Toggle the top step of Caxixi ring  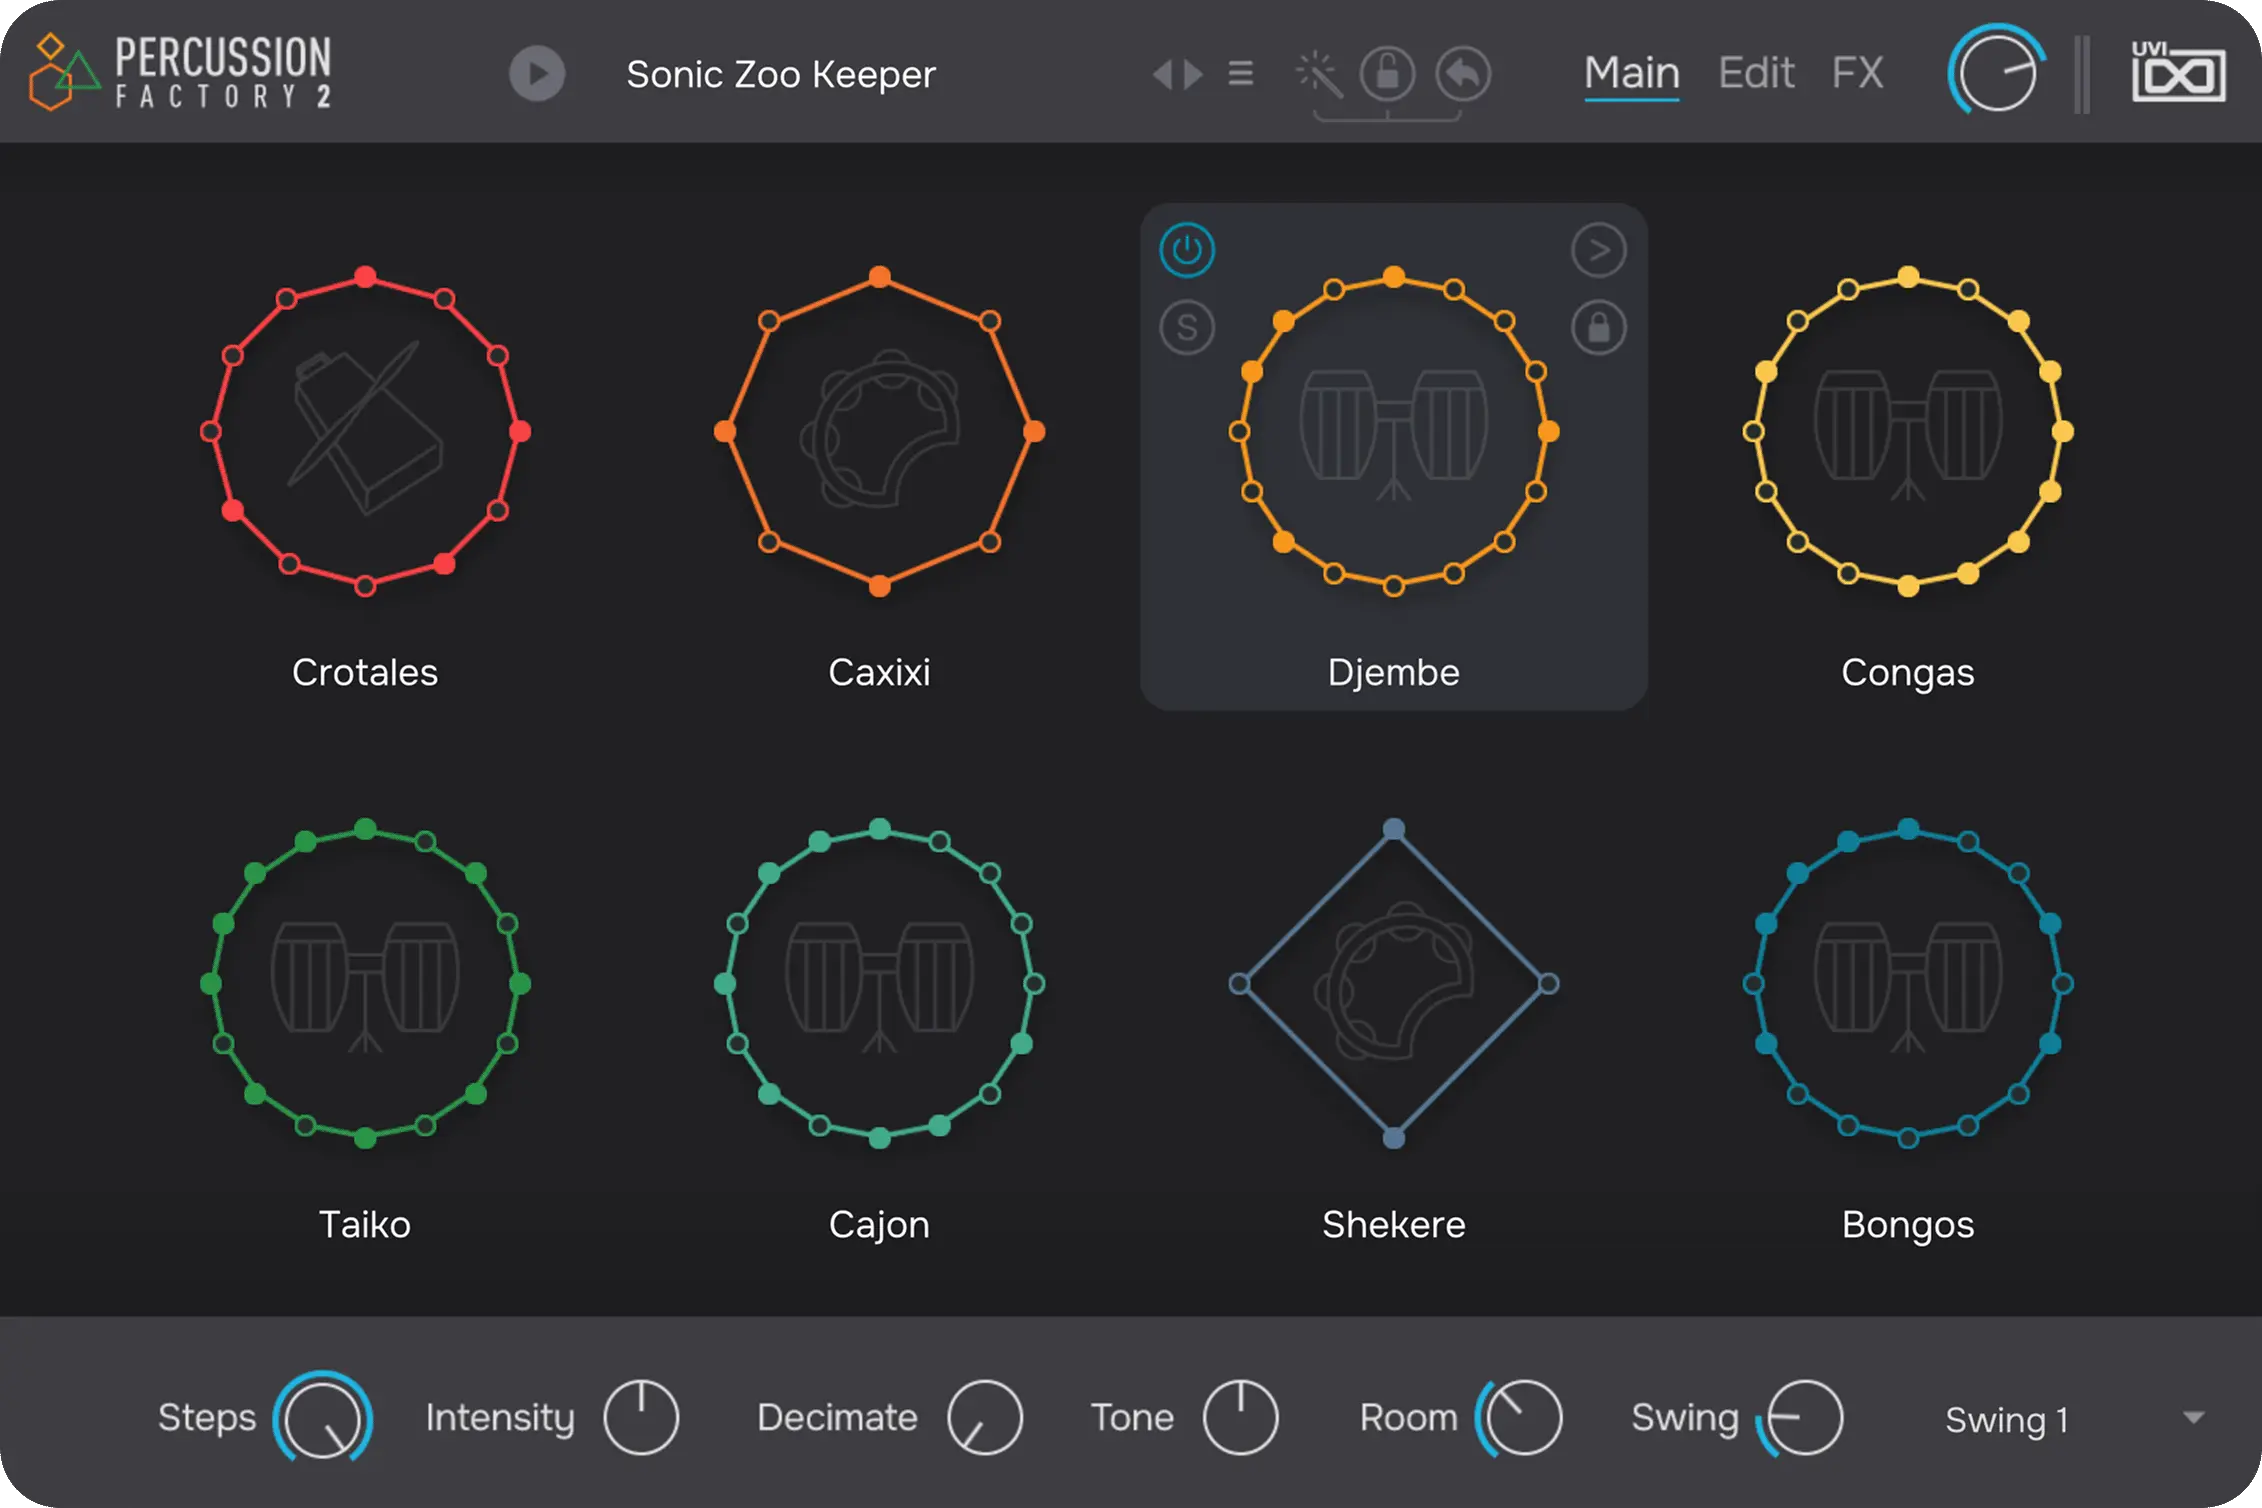click(880, 277)
